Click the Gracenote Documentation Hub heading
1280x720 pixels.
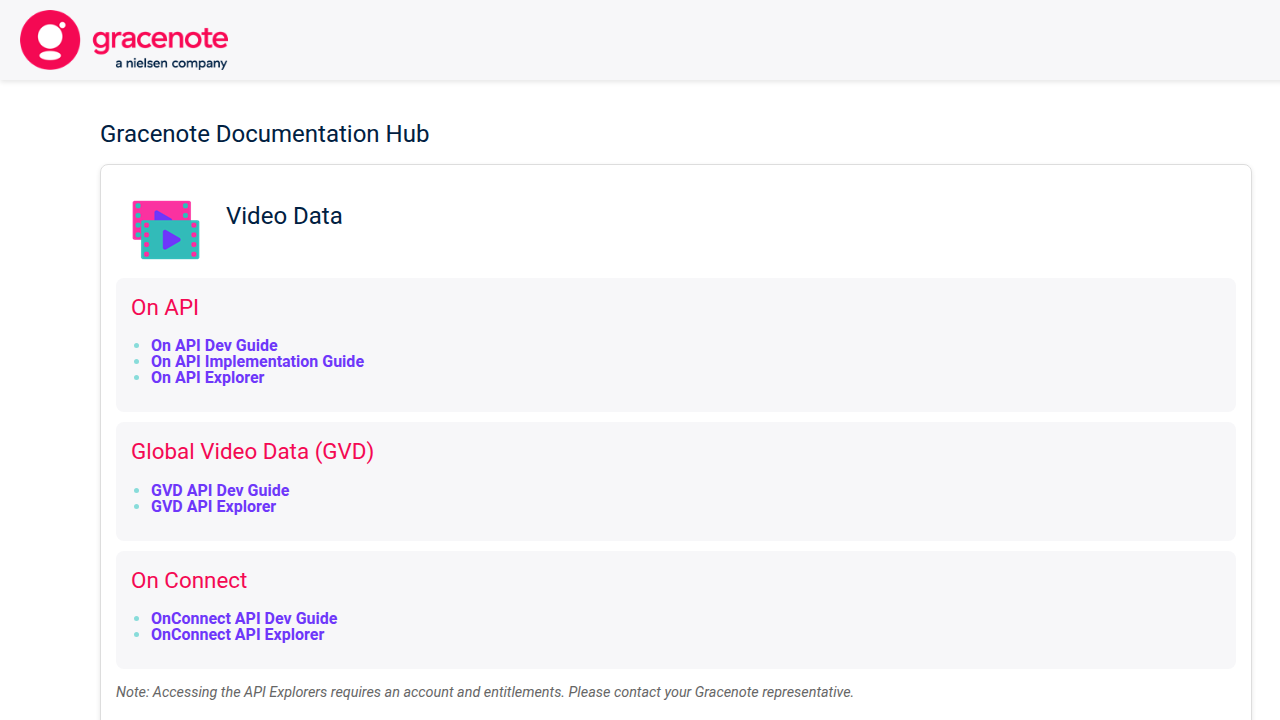click(x=265, y=134)
